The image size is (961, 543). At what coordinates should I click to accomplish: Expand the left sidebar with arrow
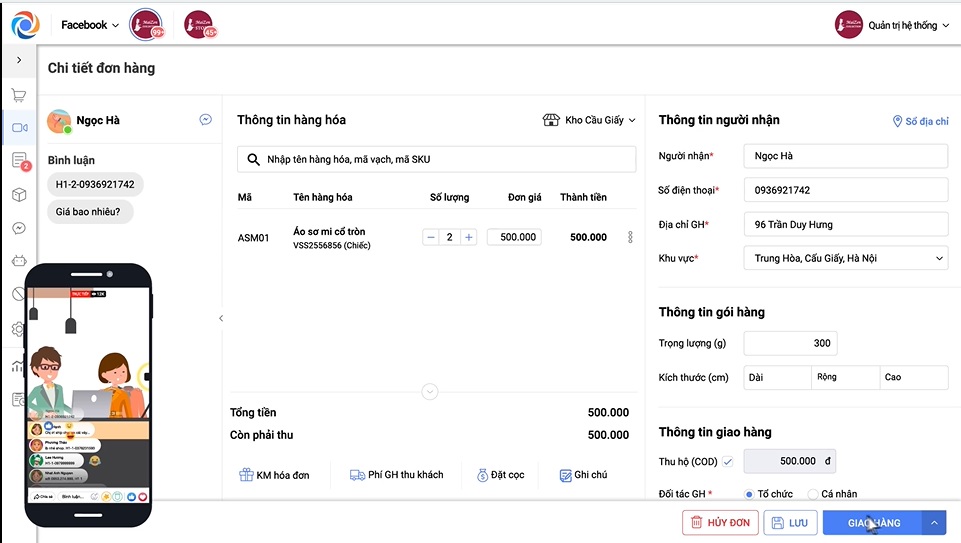19,60
